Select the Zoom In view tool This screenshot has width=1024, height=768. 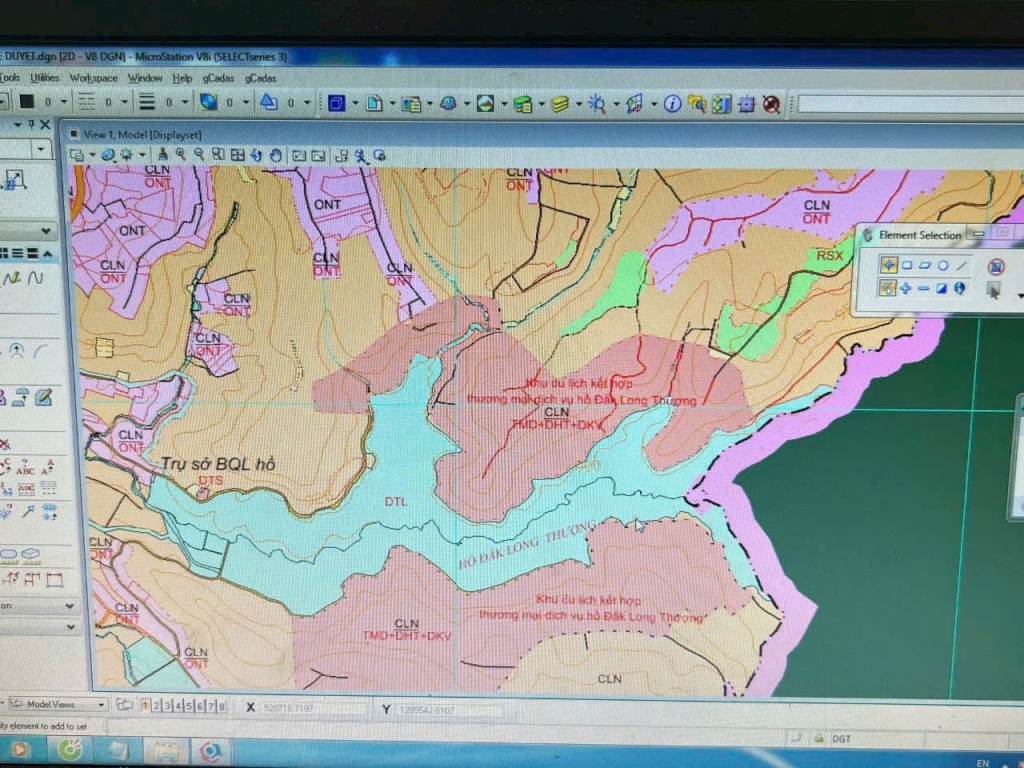[x=180, y=154]
